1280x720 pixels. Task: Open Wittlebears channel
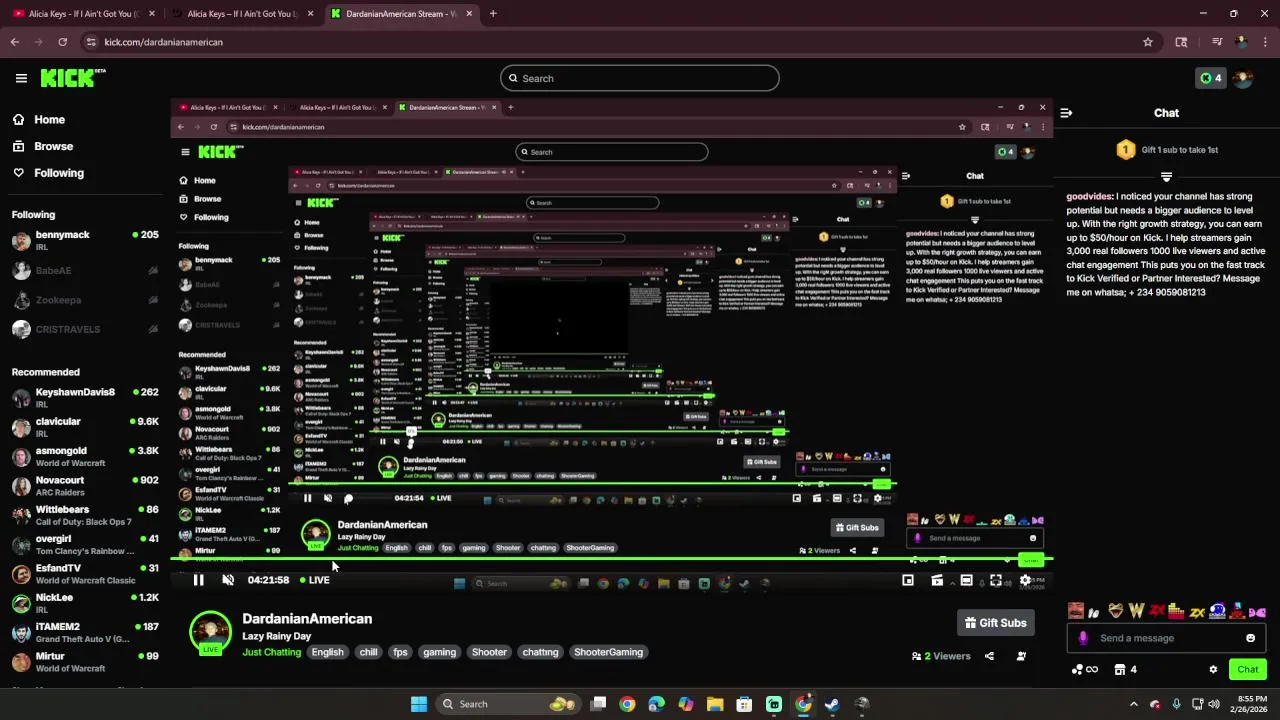coord(85,515)
